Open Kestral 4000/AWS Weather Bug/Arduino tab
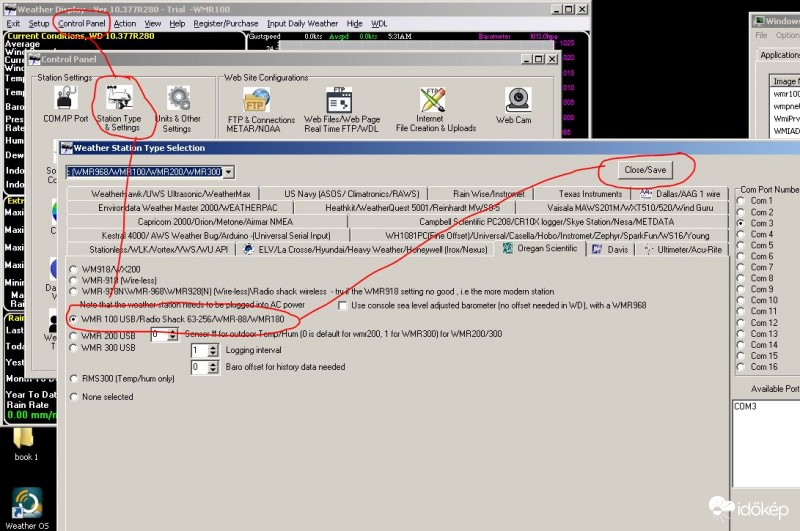Viewport: 800px width, 531px height. pos(208,235)
